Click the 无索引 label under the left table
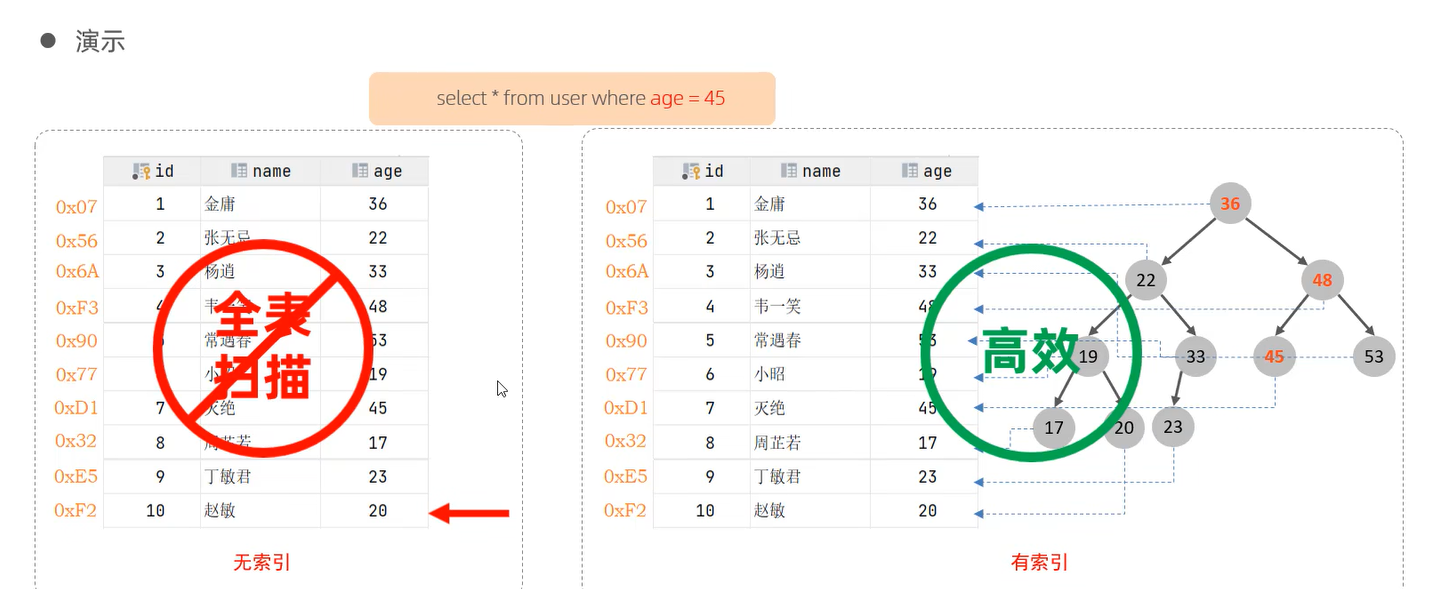This screenshot has height=589, width=1437. (260, 562)
